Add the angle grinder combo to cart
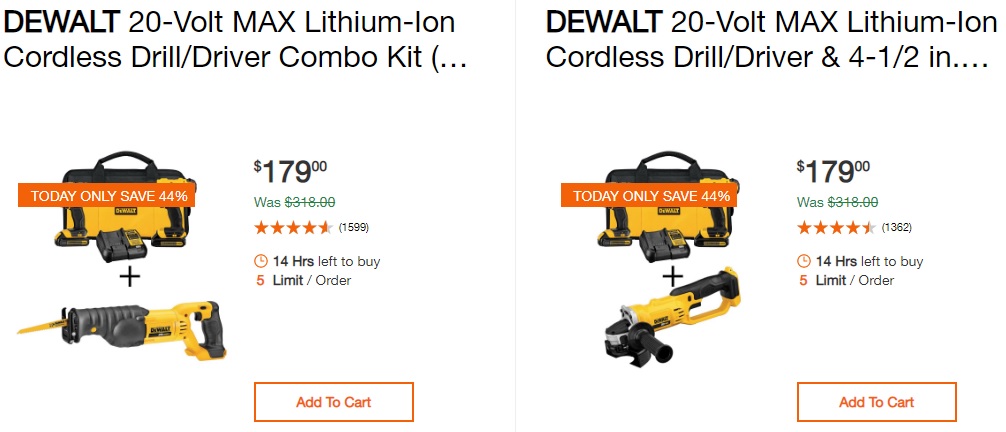 tap(876, 402)
